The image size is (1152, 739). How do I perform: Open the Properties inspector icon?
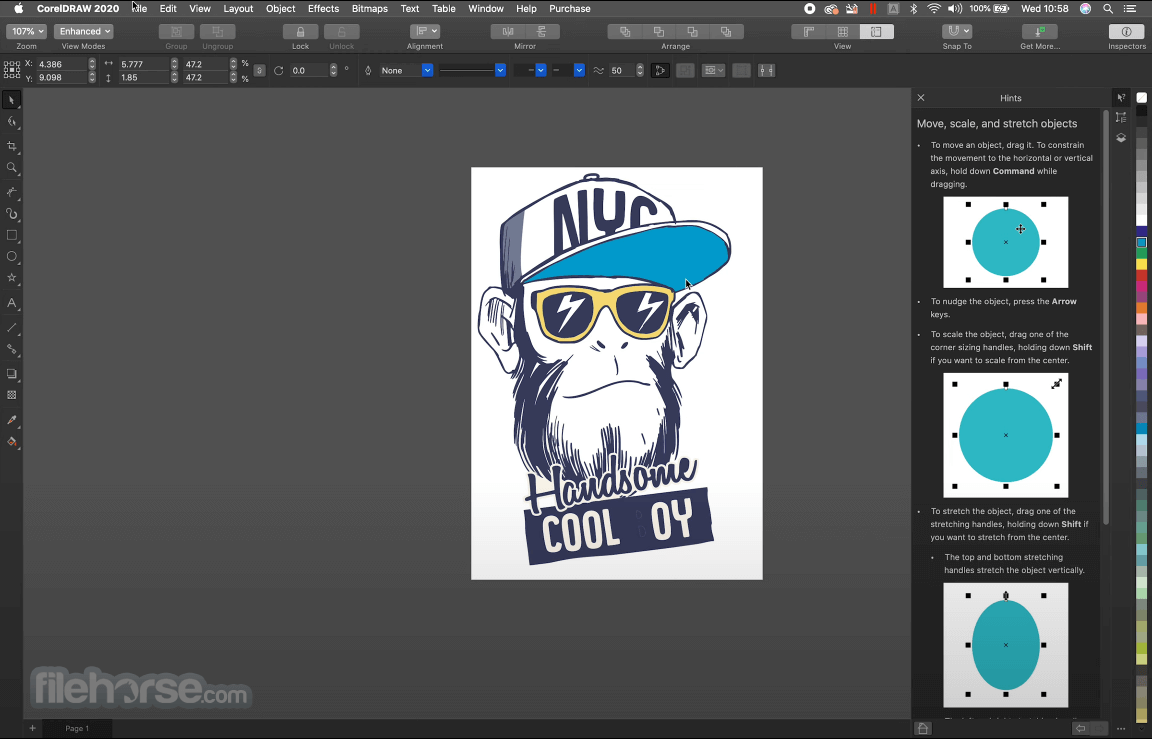pos(1121,118)
